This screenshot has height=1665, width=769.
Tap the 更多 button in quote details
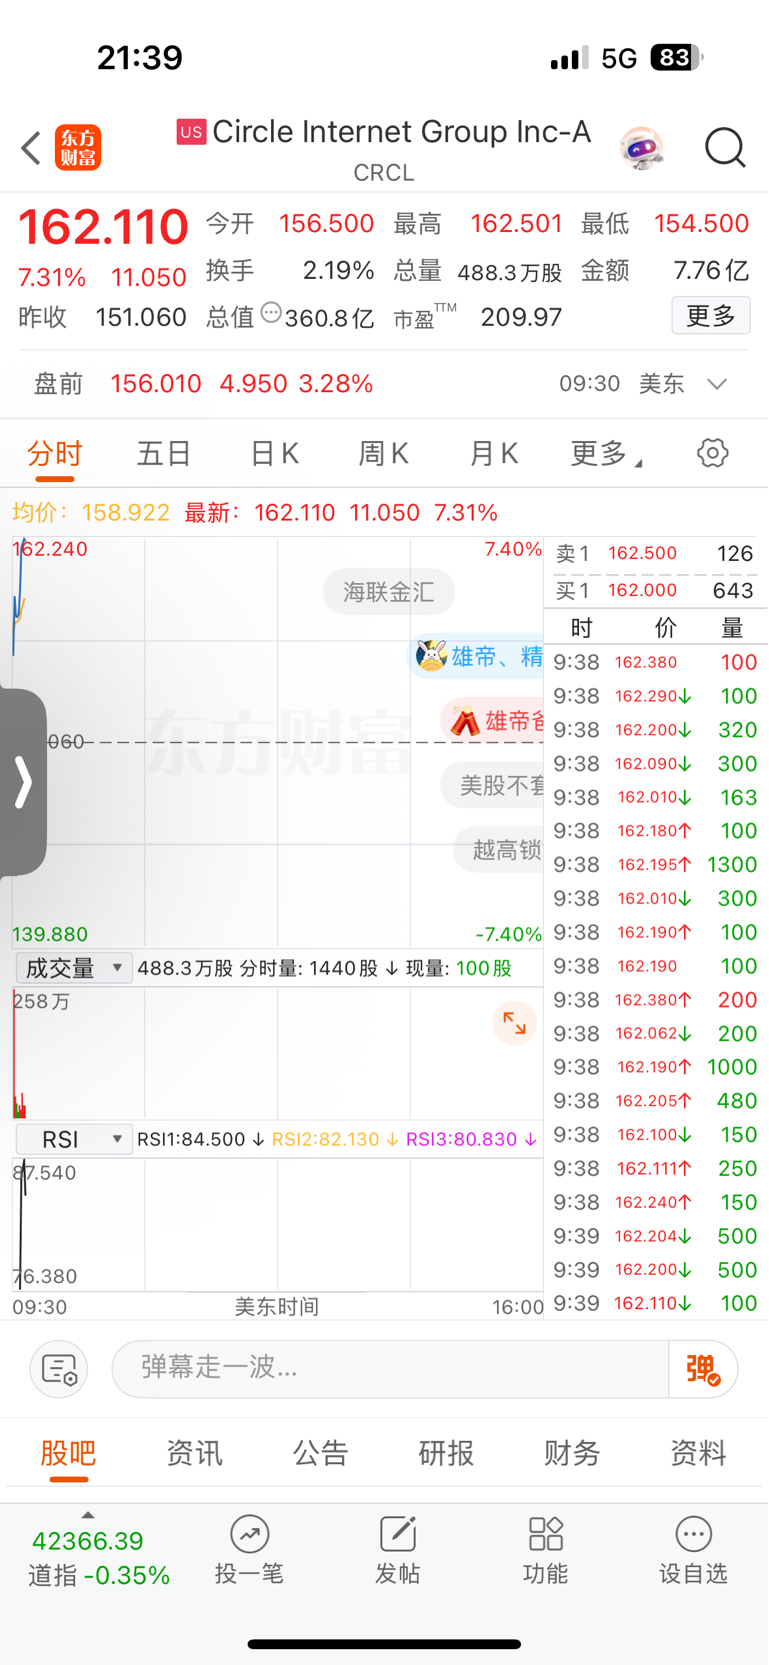[711, 316]
